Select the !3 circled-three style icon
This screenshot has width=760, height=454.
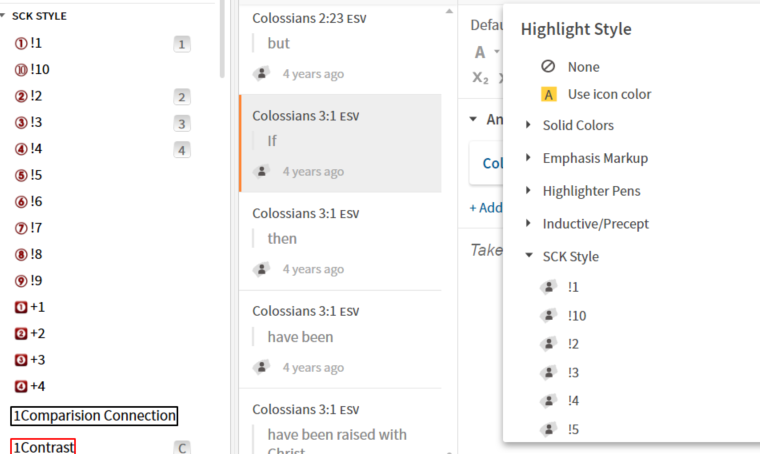click(21, 123)
